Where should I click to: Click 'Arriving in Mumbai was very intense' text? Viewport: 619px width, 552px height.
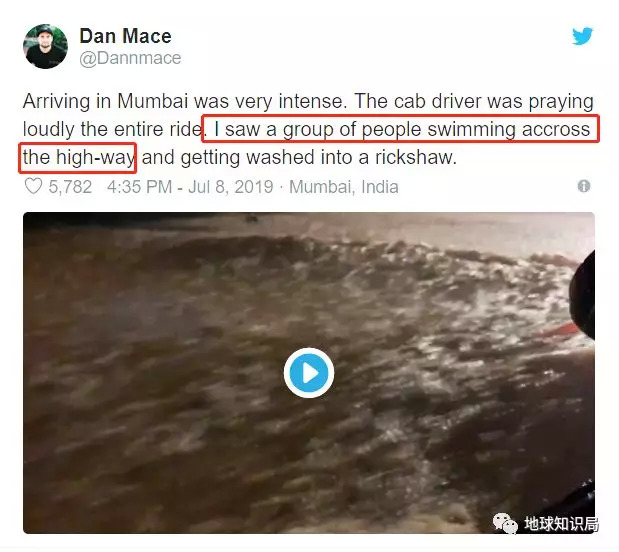click(185, 101)
